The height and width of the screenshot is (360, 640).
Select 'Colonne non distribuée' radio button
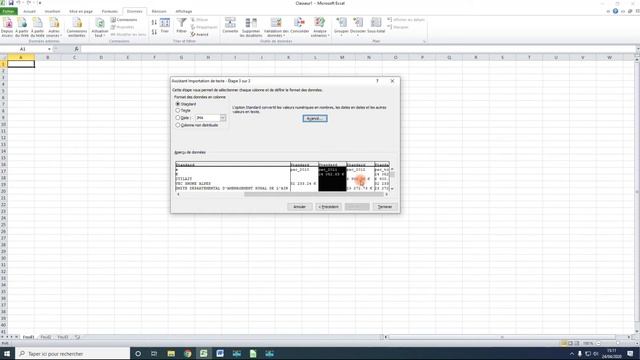[x=178, y=125]
